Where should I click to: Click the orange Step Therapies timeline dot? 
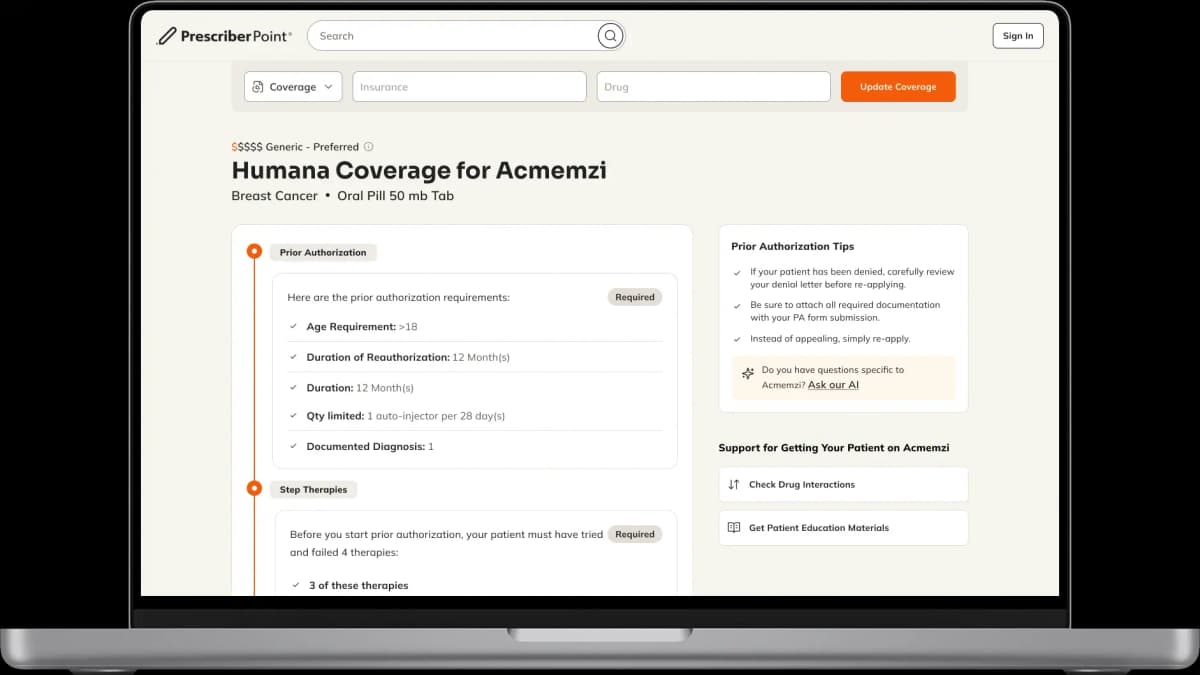click(x=254, y=489)
